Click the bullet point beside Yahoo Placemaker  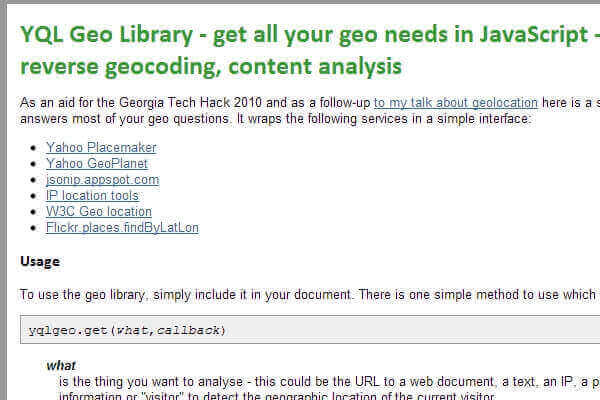36,148
